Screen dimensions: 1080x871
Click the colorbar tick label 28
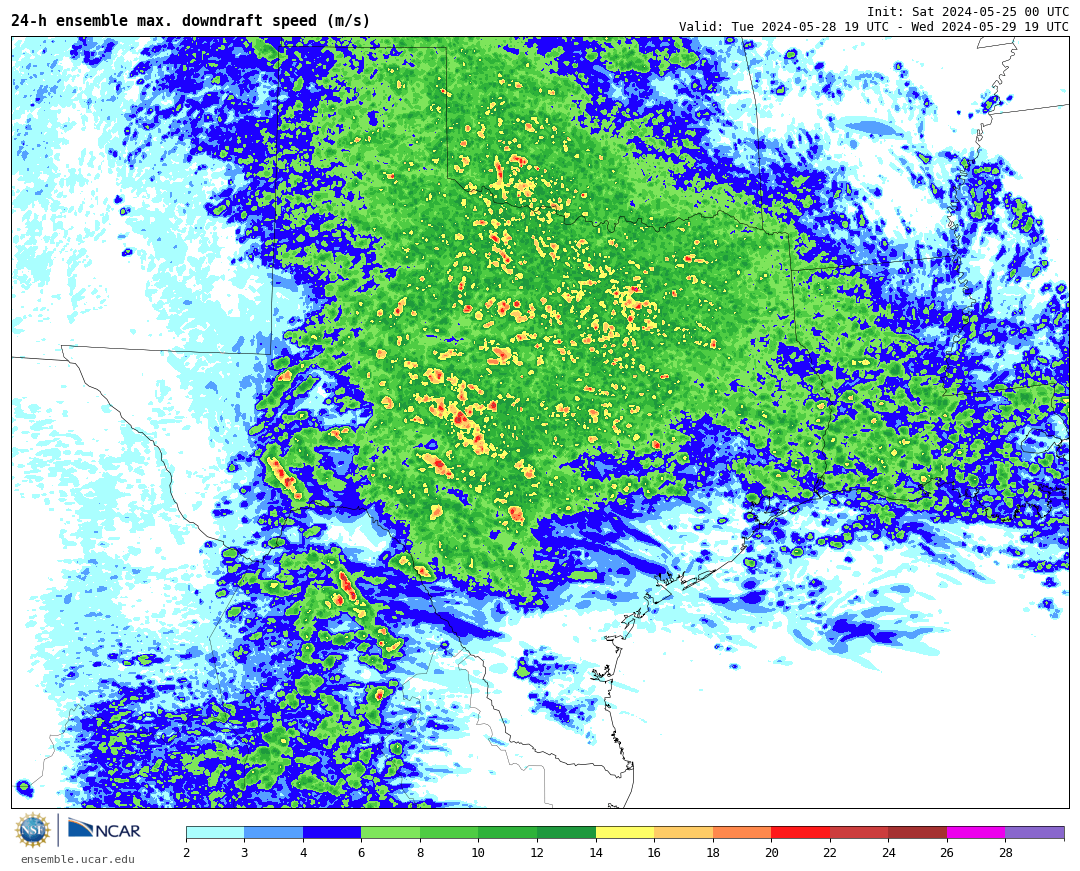pos(1006,852)
